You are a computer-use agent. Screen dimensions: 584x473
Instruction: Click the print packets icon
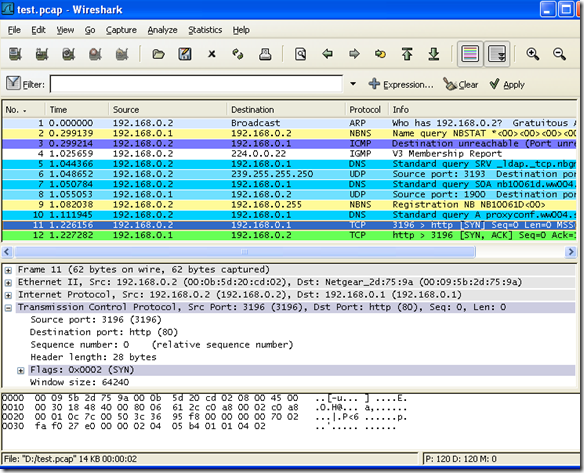point(265,54)
